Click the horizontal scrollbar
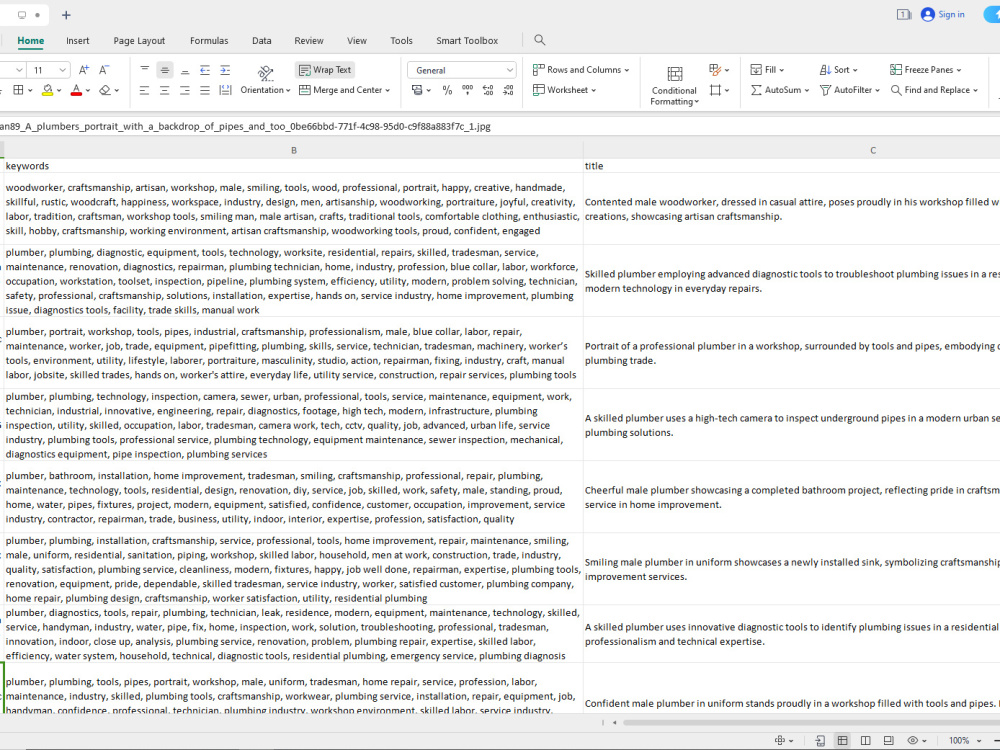This screenshot has width=1000, height=750. tap(811, 723)
